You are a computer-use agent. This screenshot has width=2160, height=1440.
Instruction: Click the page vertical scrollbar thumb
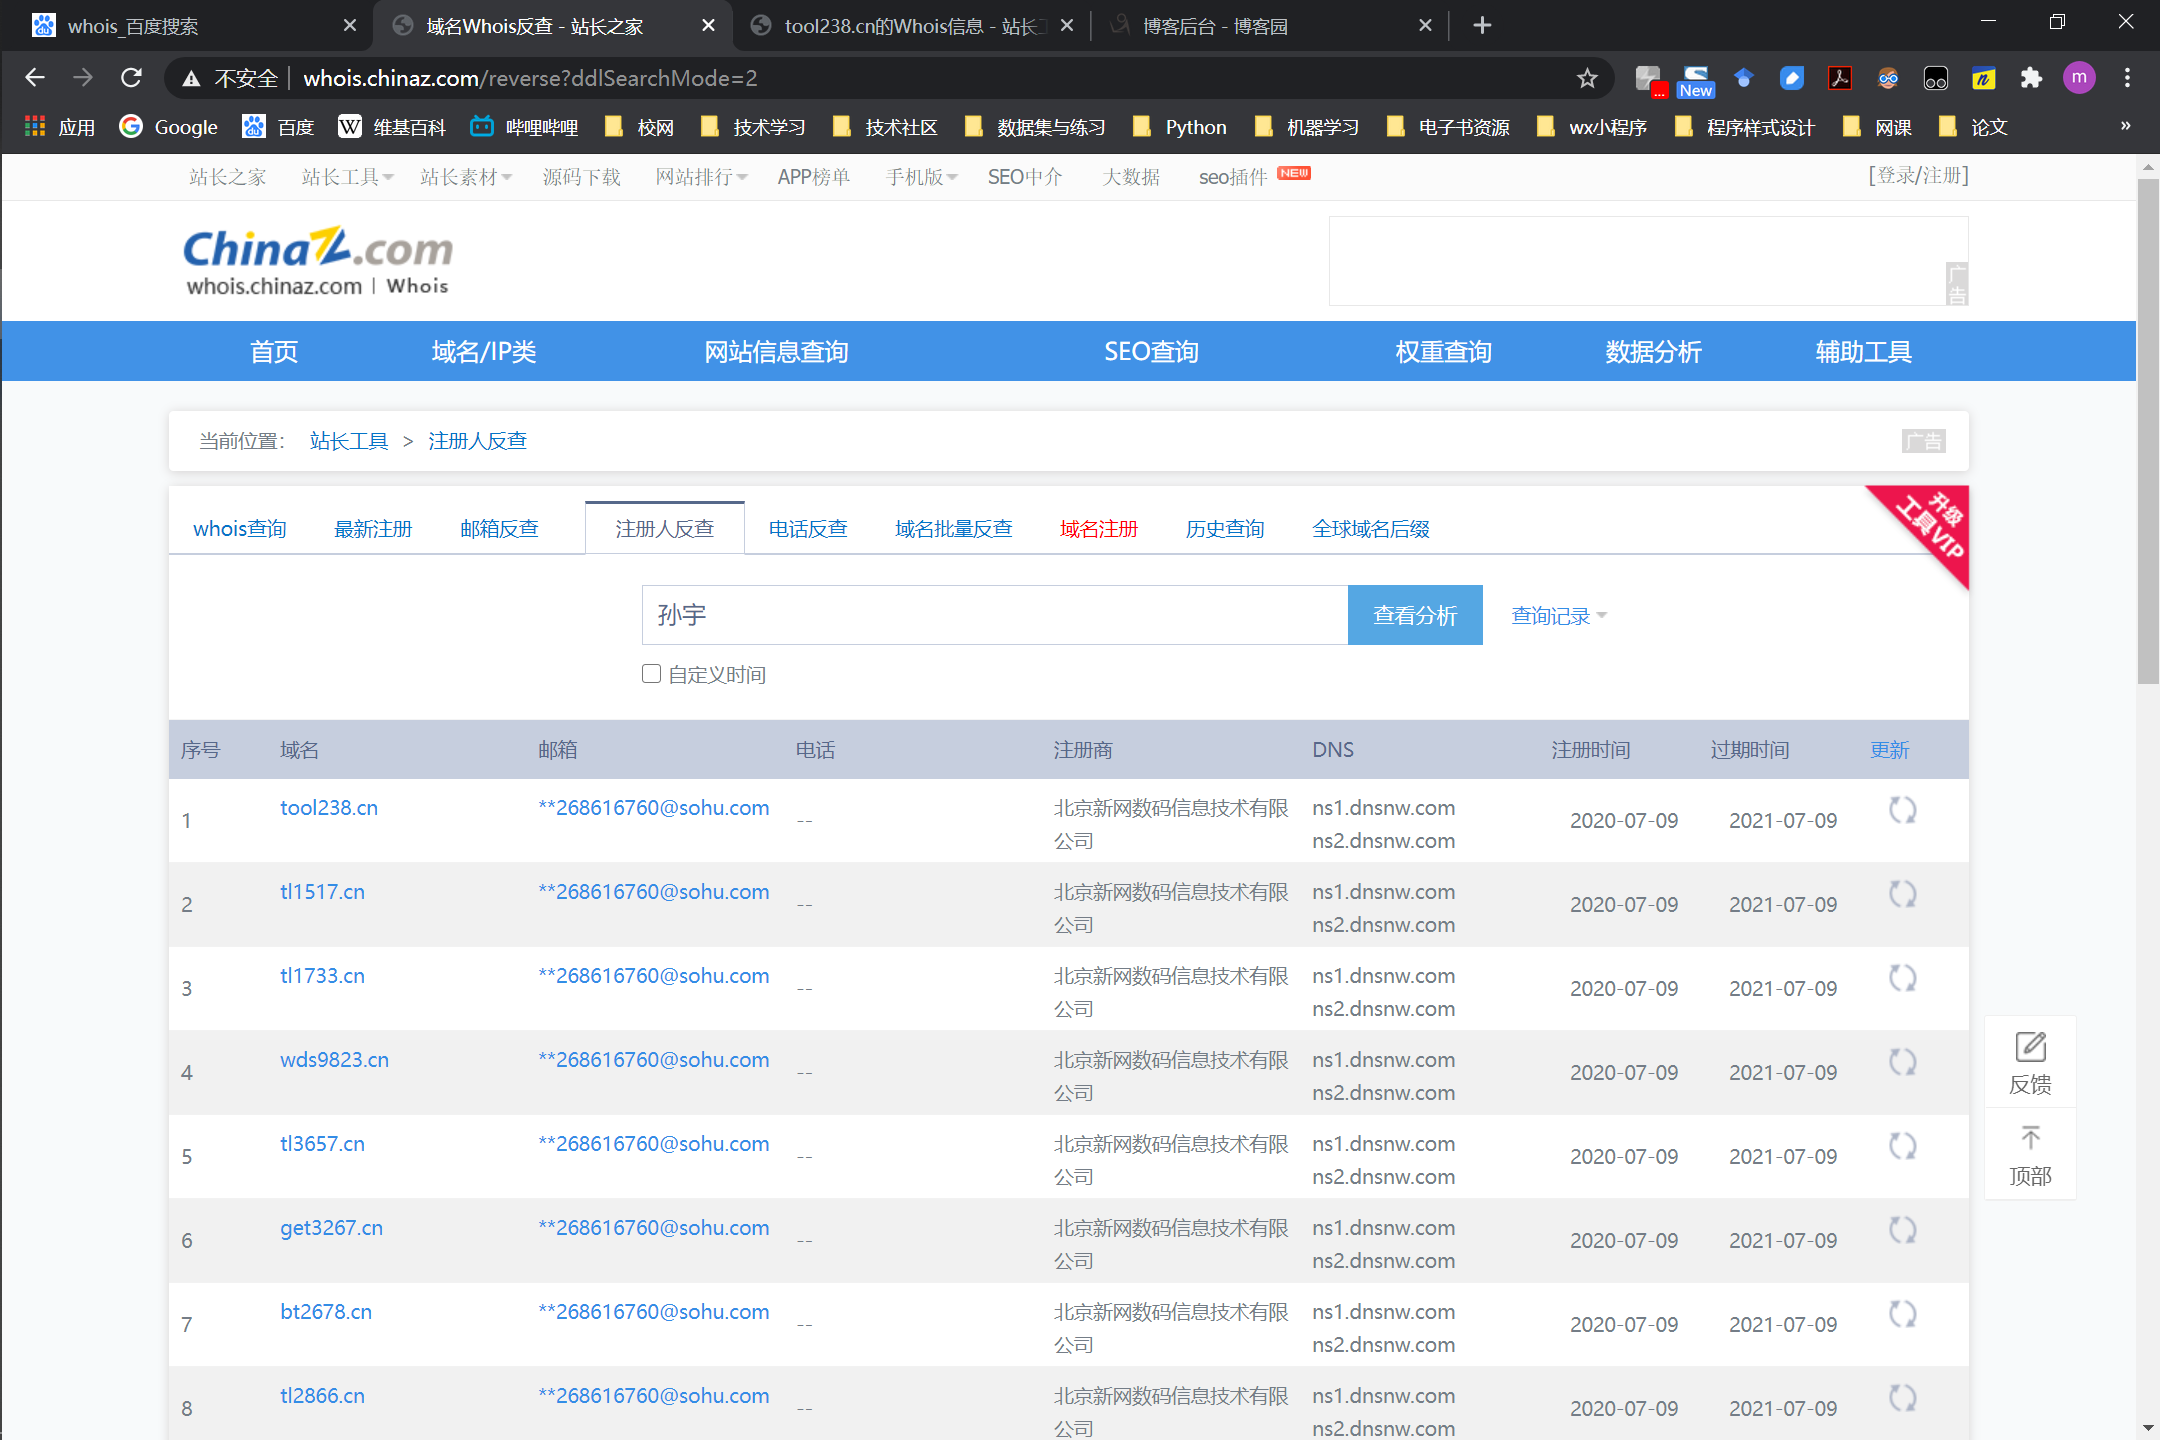point(2147,430)
